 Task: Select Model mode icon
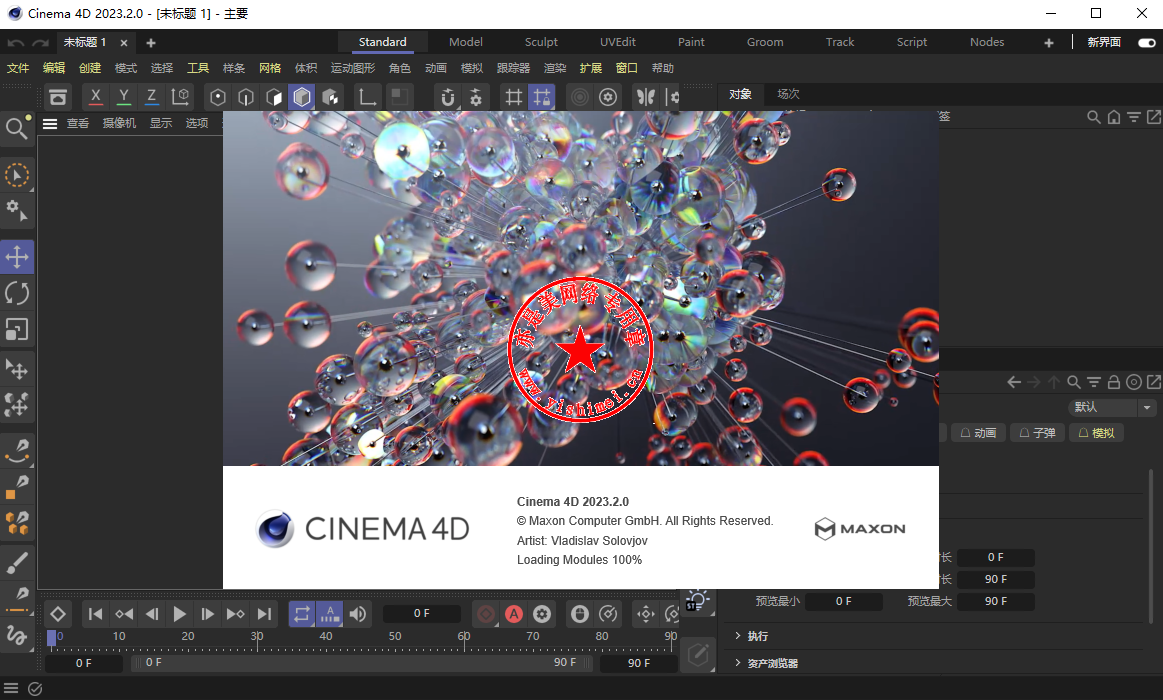302,97
